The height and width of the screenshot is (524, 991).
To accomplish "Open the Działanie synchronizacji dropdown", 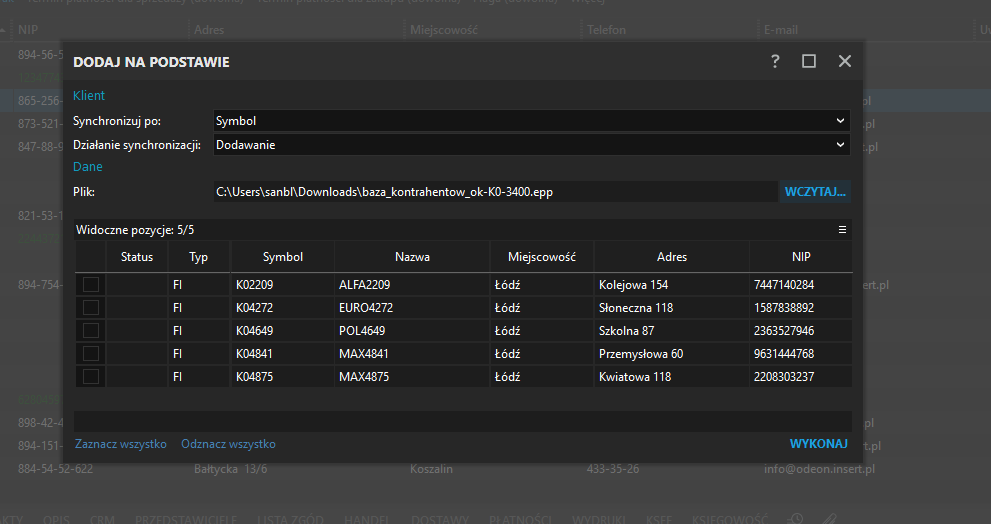I will coord(532,145).
